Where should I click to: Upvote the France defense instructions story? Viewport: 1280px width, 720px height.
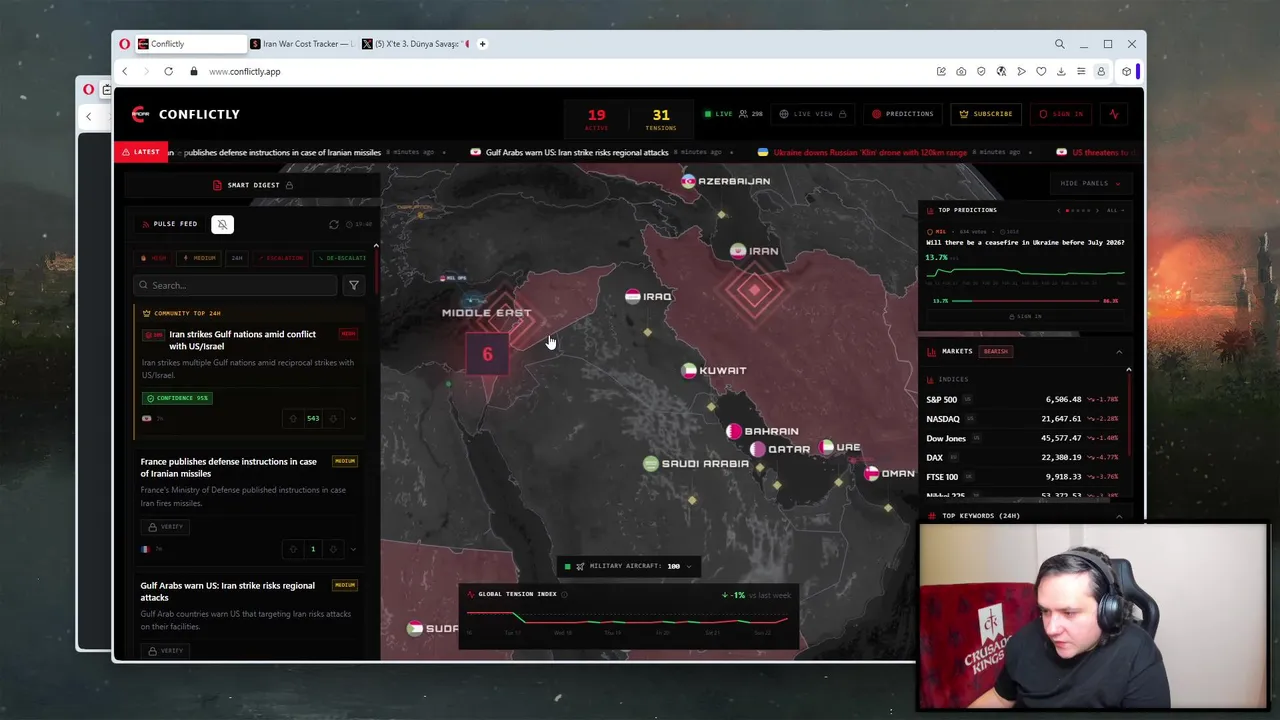(x=293, y=549)
